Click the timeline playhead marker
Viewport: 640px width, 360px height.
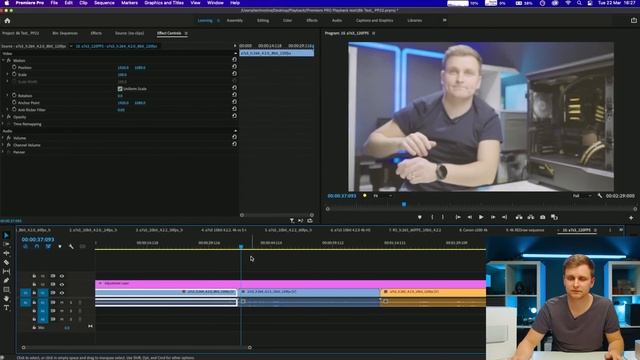coord(241,246)
